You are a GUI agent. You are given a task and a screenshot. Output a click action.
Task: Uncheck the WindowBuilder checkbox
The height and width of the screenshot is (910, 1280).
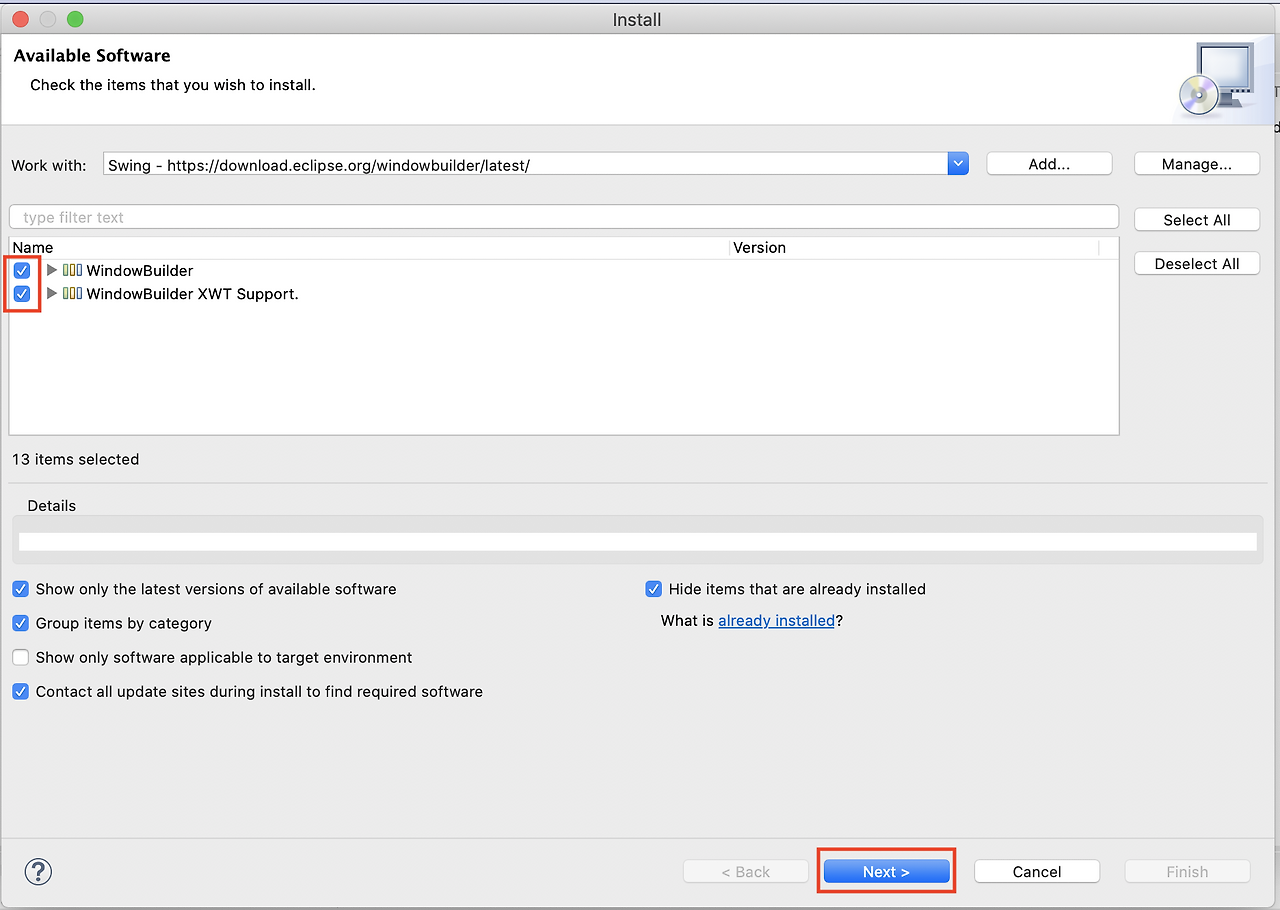22,270
